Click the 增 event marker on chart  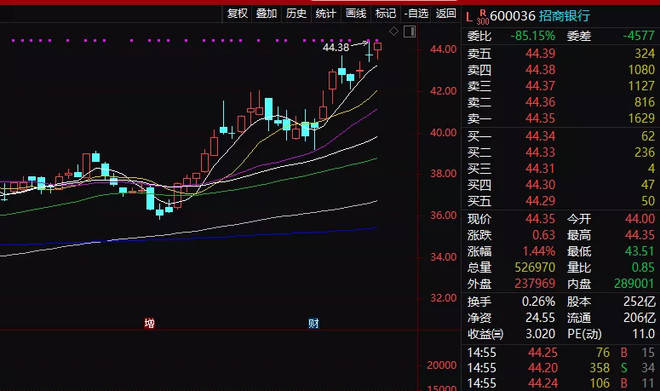click(x=149, y=323)
